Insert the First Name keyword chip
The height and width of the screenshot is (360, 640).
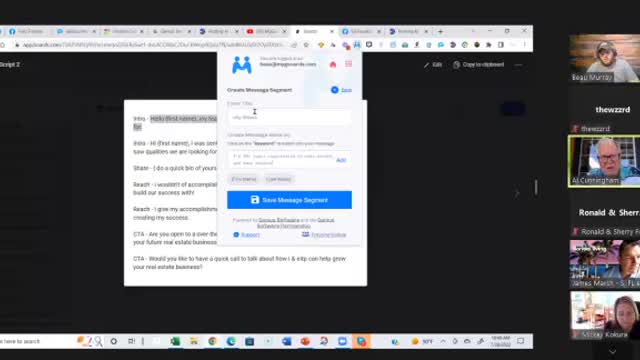click(244, 179)
